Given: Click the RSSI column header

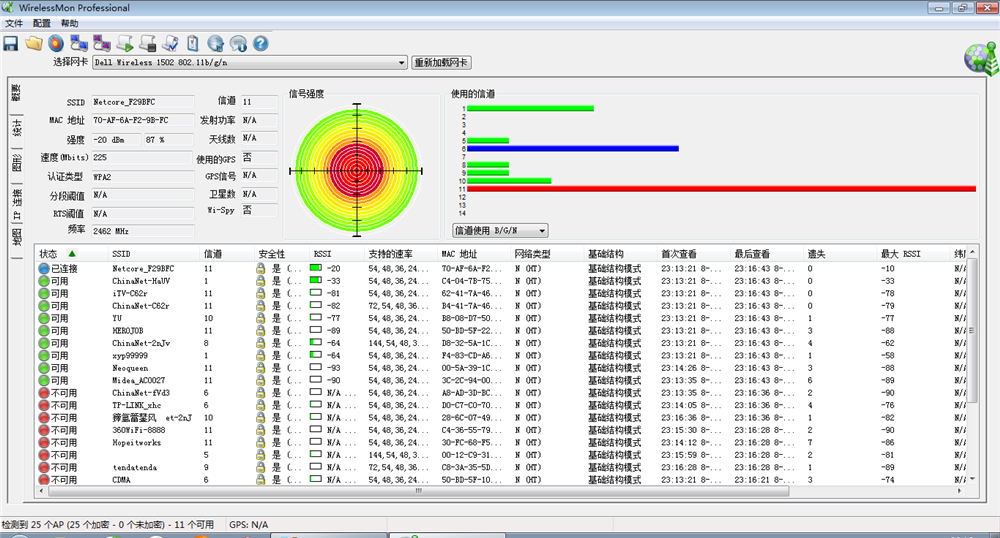Looking at the screenshot, I should [x=323, y=254].
